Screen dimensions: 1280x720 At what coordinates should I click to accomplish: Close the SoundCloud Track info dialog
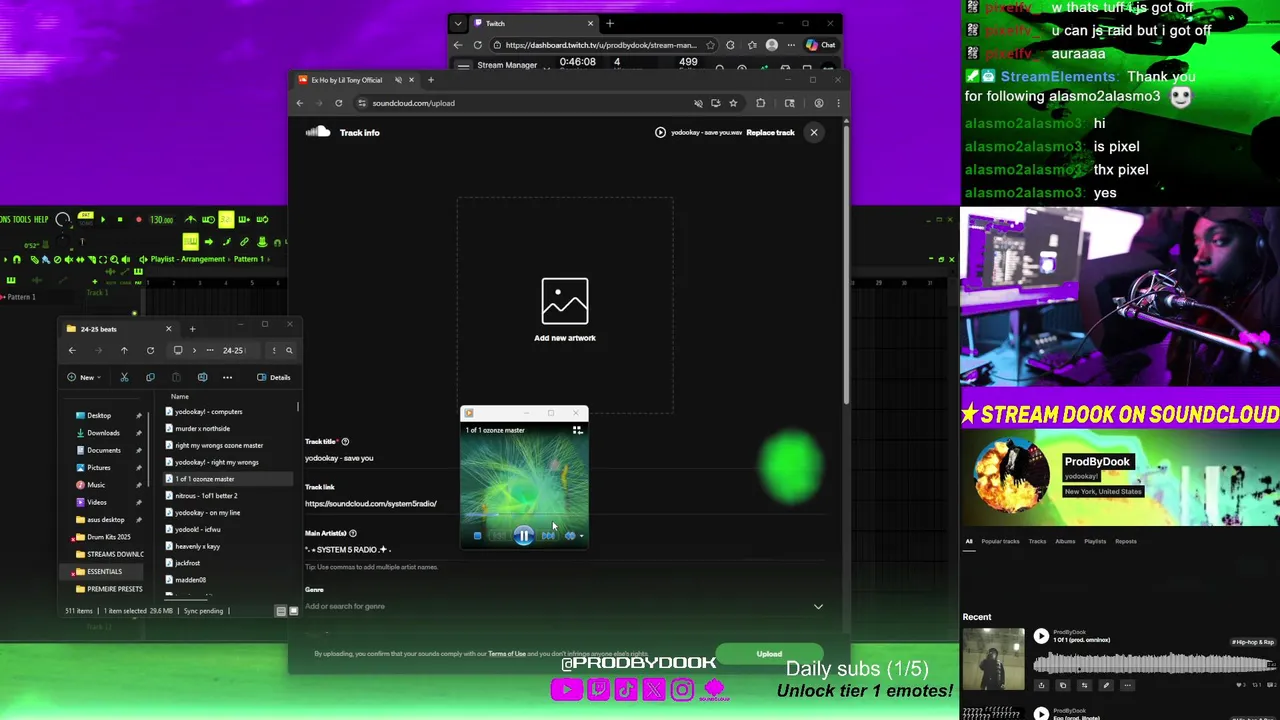[814, 132]
